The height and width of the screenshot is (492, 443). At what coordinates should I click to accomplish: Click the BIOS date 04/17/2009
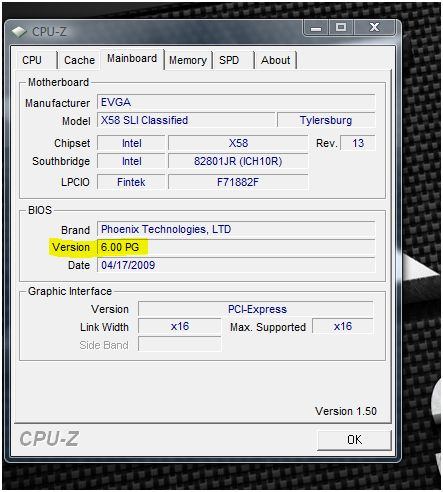(236, 265)
